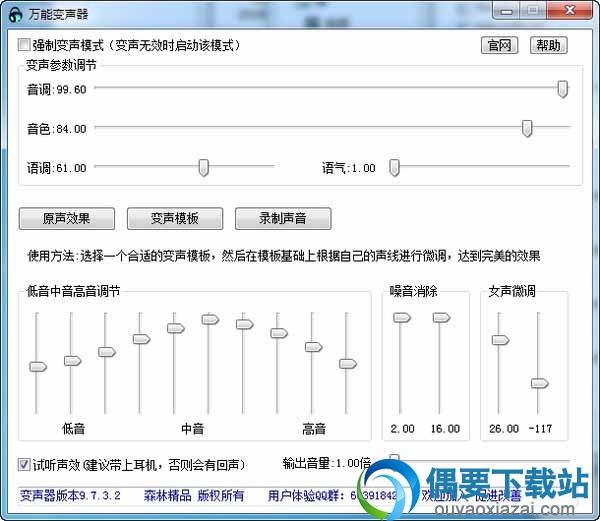Image resolution: width=600 pixels, height=521 pixels.
Task: Click the 语气 slider handle
Action: coord(394,168)
